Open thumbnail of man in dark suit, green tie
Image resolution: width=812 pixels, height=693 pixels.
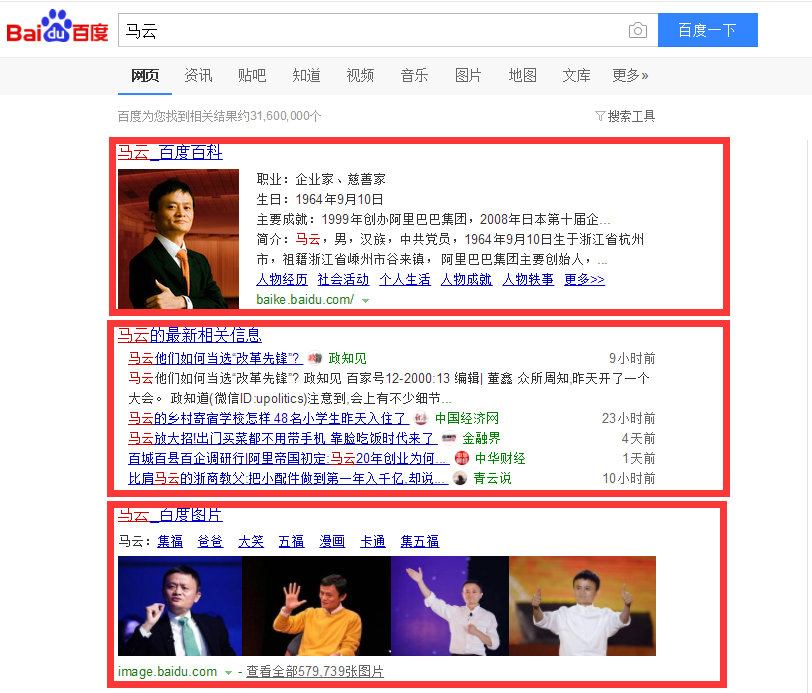pyautogui.click(x=180, y=606)
